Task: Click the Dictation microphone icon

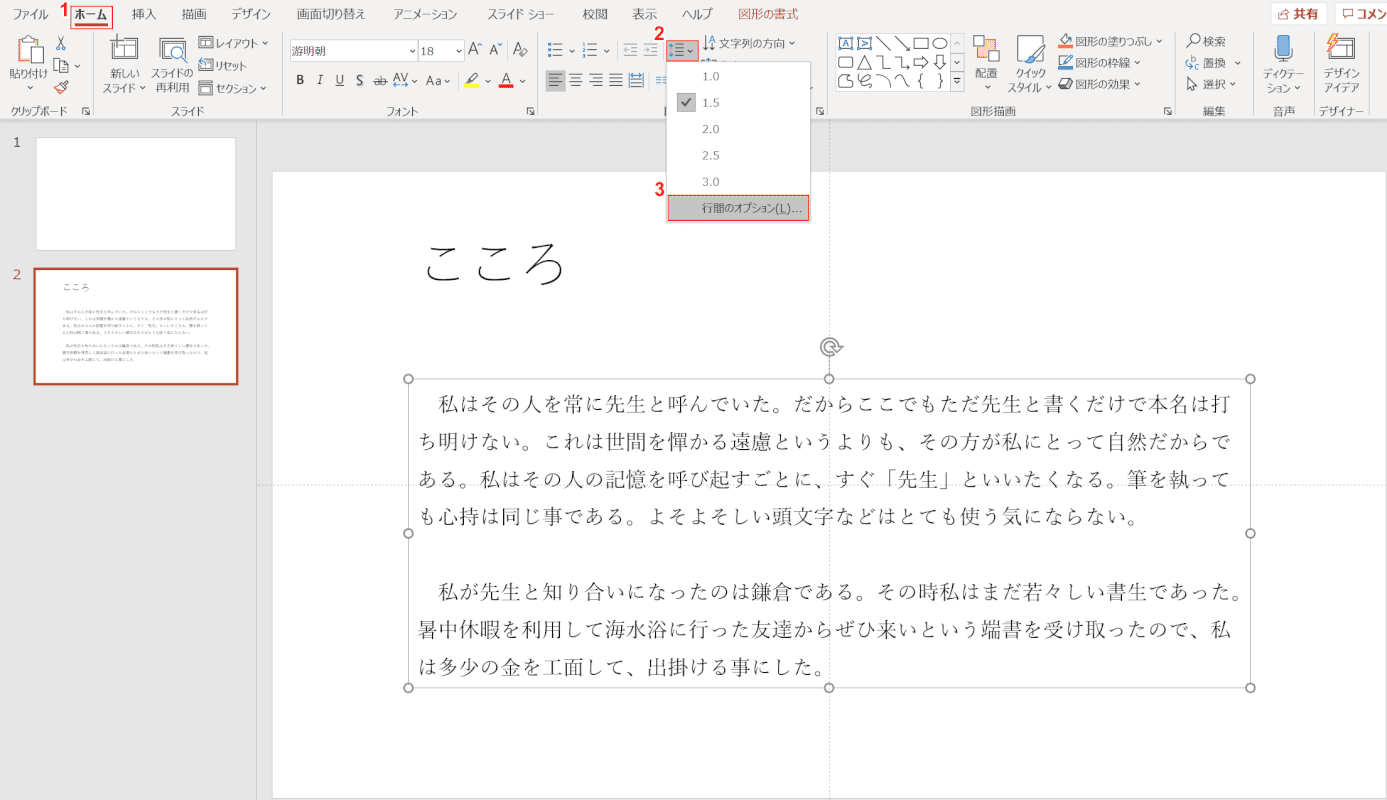Action: click(x=1283, y=47)
